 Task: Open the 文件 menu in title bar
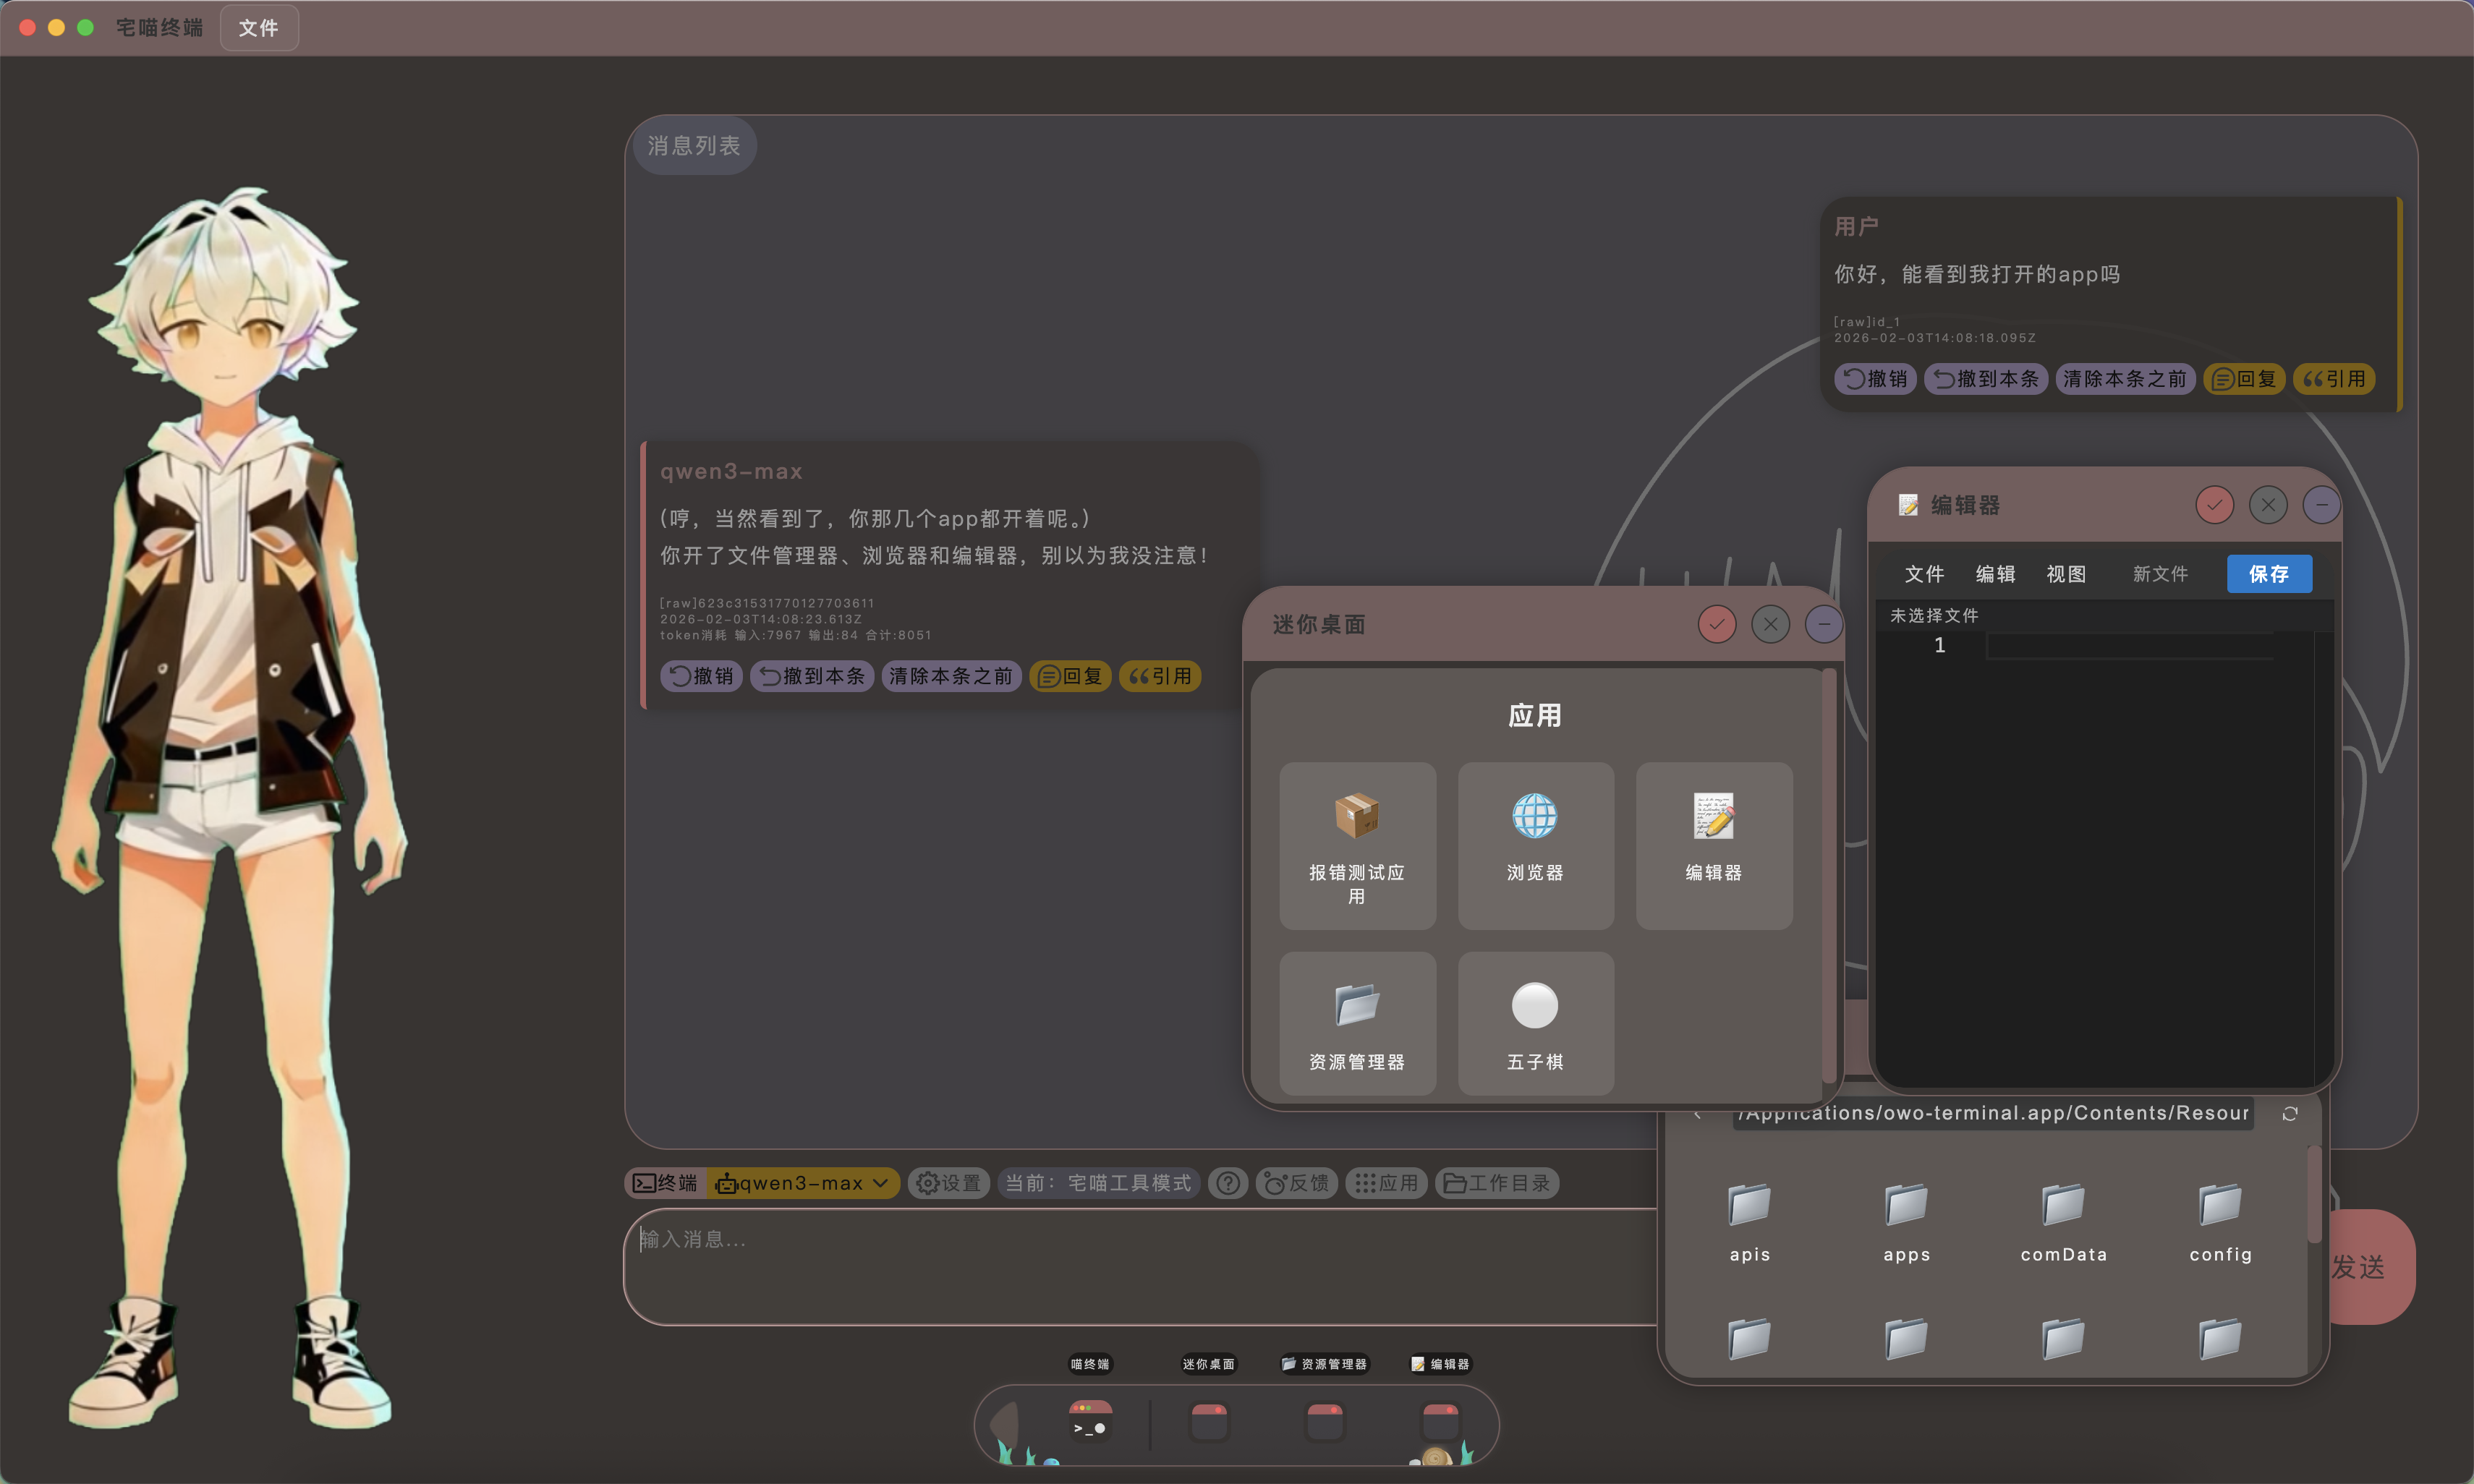point(259,28)
